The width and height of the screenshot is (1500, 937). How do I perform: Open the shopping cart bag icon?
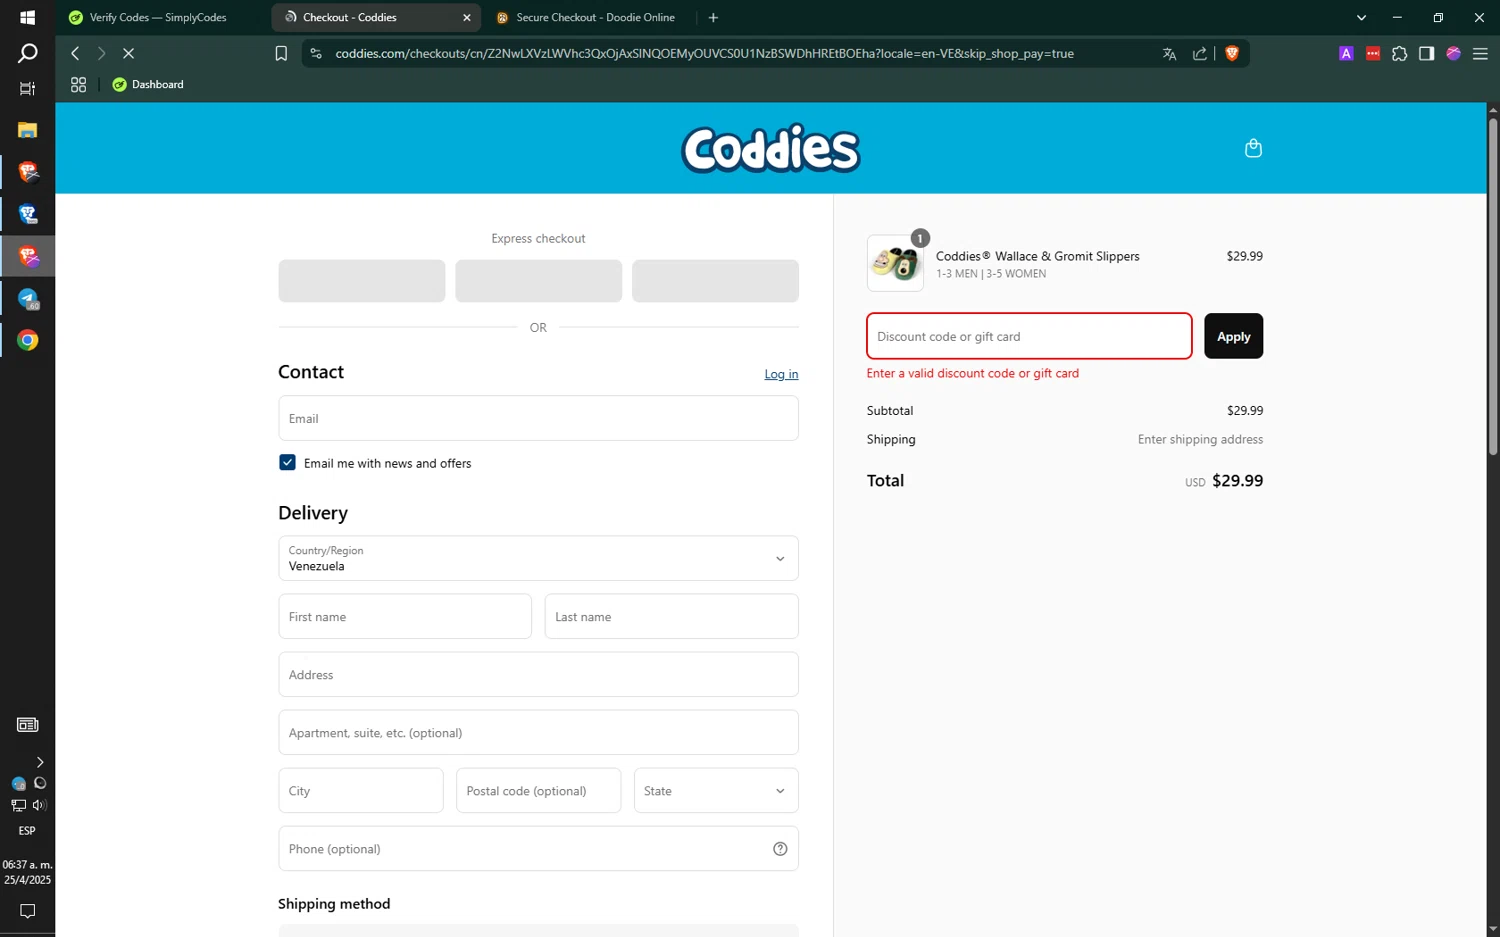point(1253,148)
